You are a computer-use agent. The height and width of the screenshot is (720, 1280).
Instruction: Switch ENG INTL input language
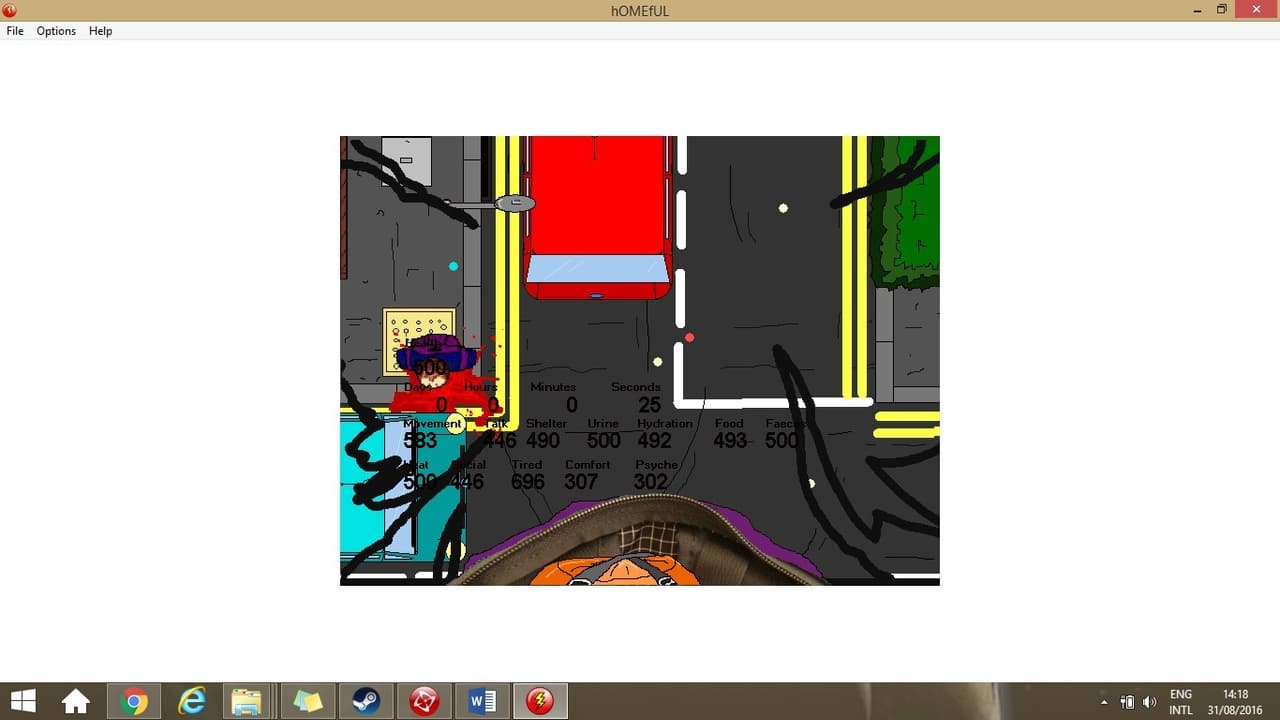click(x=1180, y=702)
